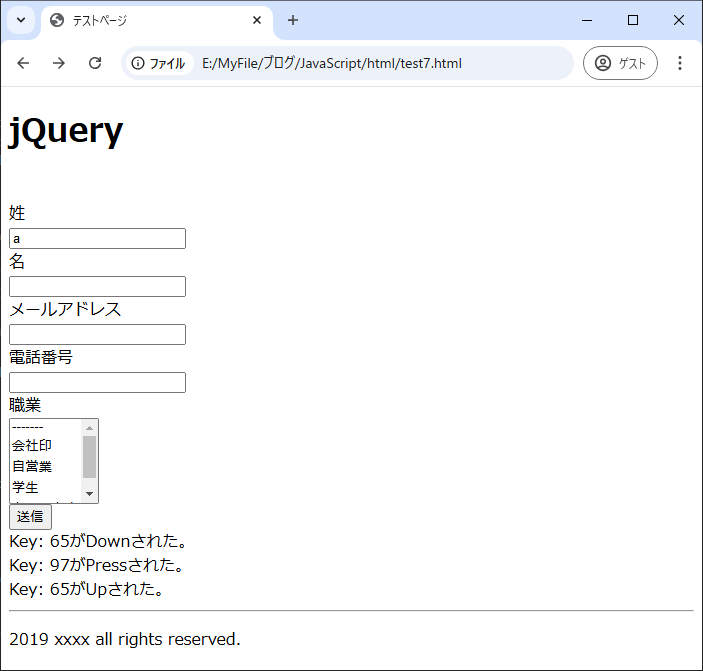Screen dimensions: 703x671
Task: Click the 職業 list scroll down arrow
Action: pyautogui.click(x=89, y=494)
